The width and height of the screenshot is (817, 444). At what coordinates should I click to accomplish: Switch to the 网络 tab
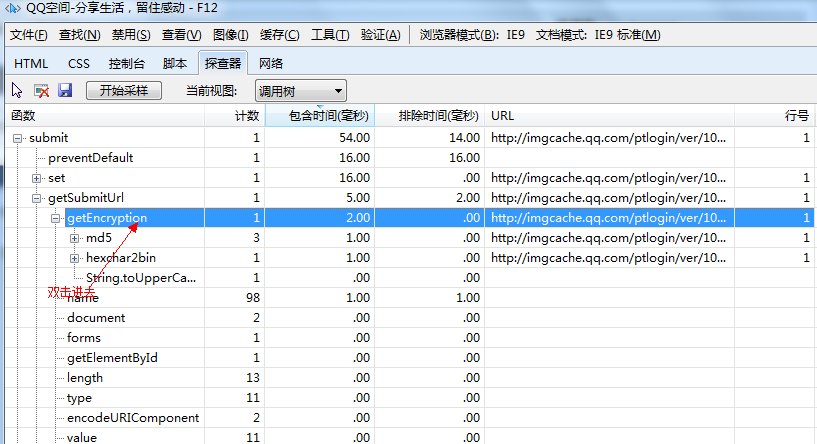click(x=271, y=64)
